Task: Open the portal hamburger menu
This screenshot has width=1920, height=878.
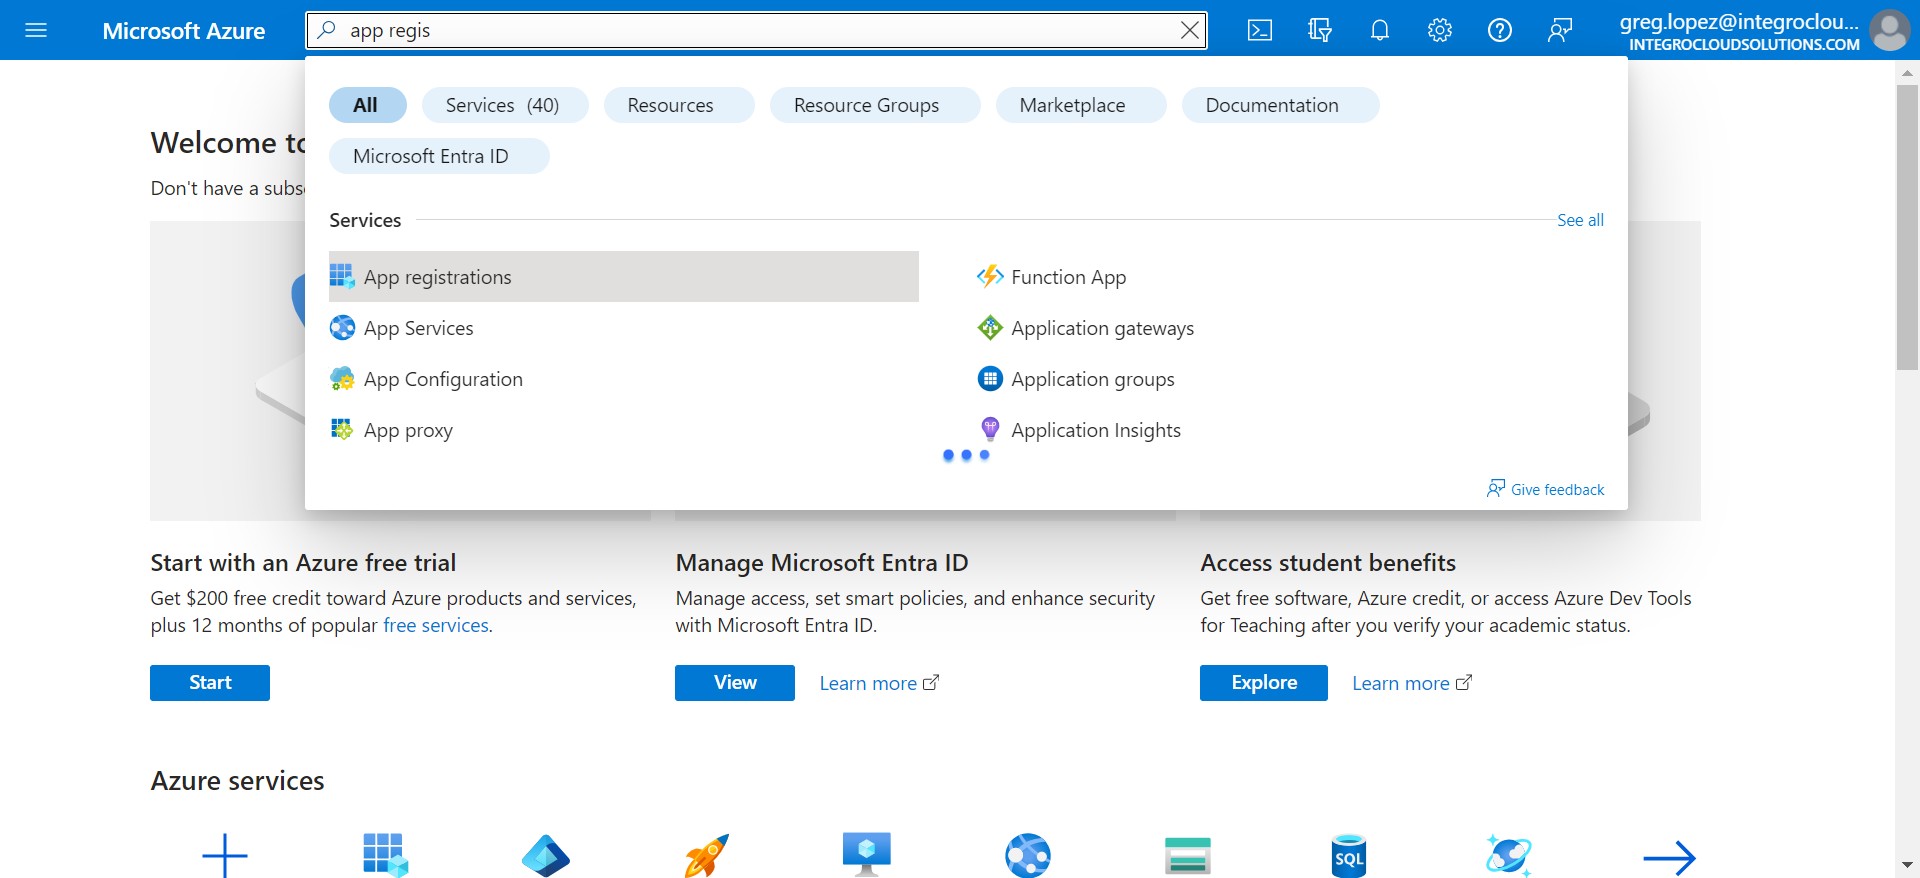Action: point(36,30)
